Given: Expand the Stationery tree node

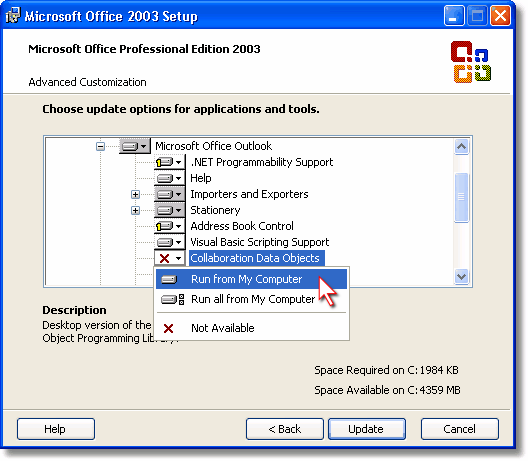Looking at the screenshot, I should point(135,210).
